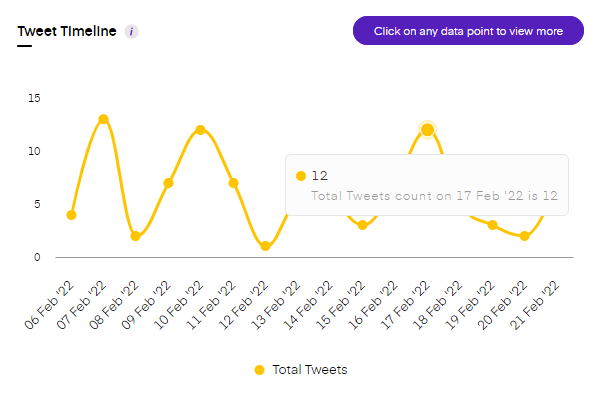
Task: Click the '07 Feb '22' axis label
Action: [84, 303]
